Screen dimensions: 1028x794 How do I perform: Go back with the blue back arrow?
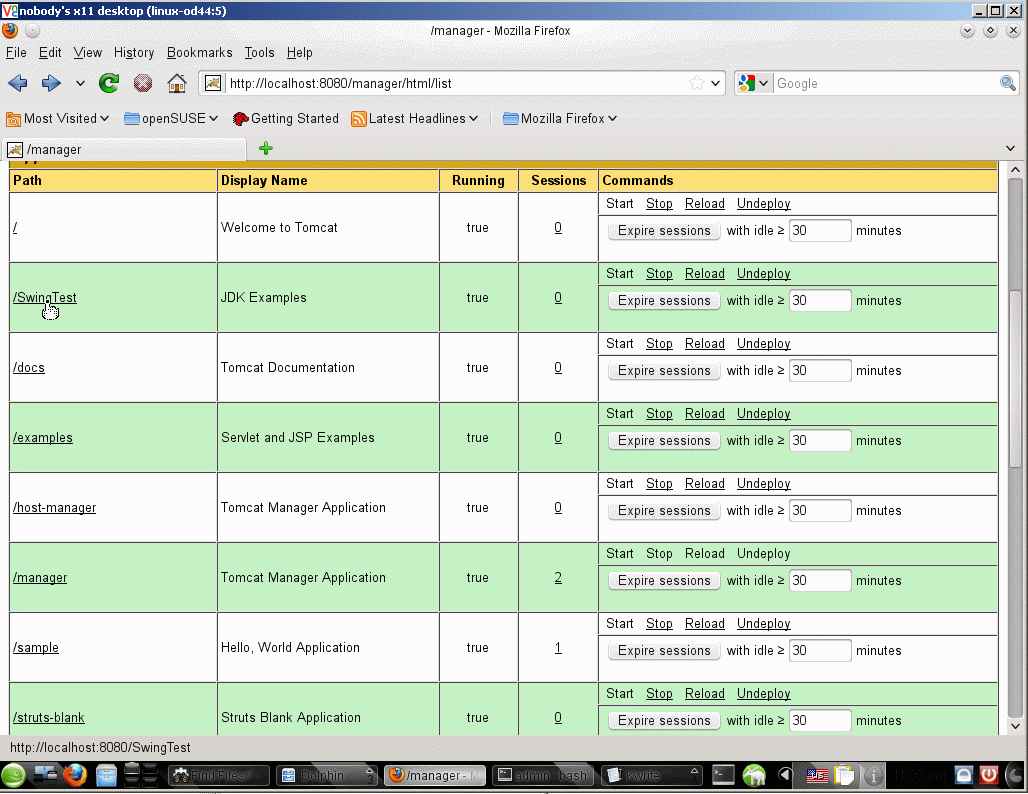(x=18, y=83)
